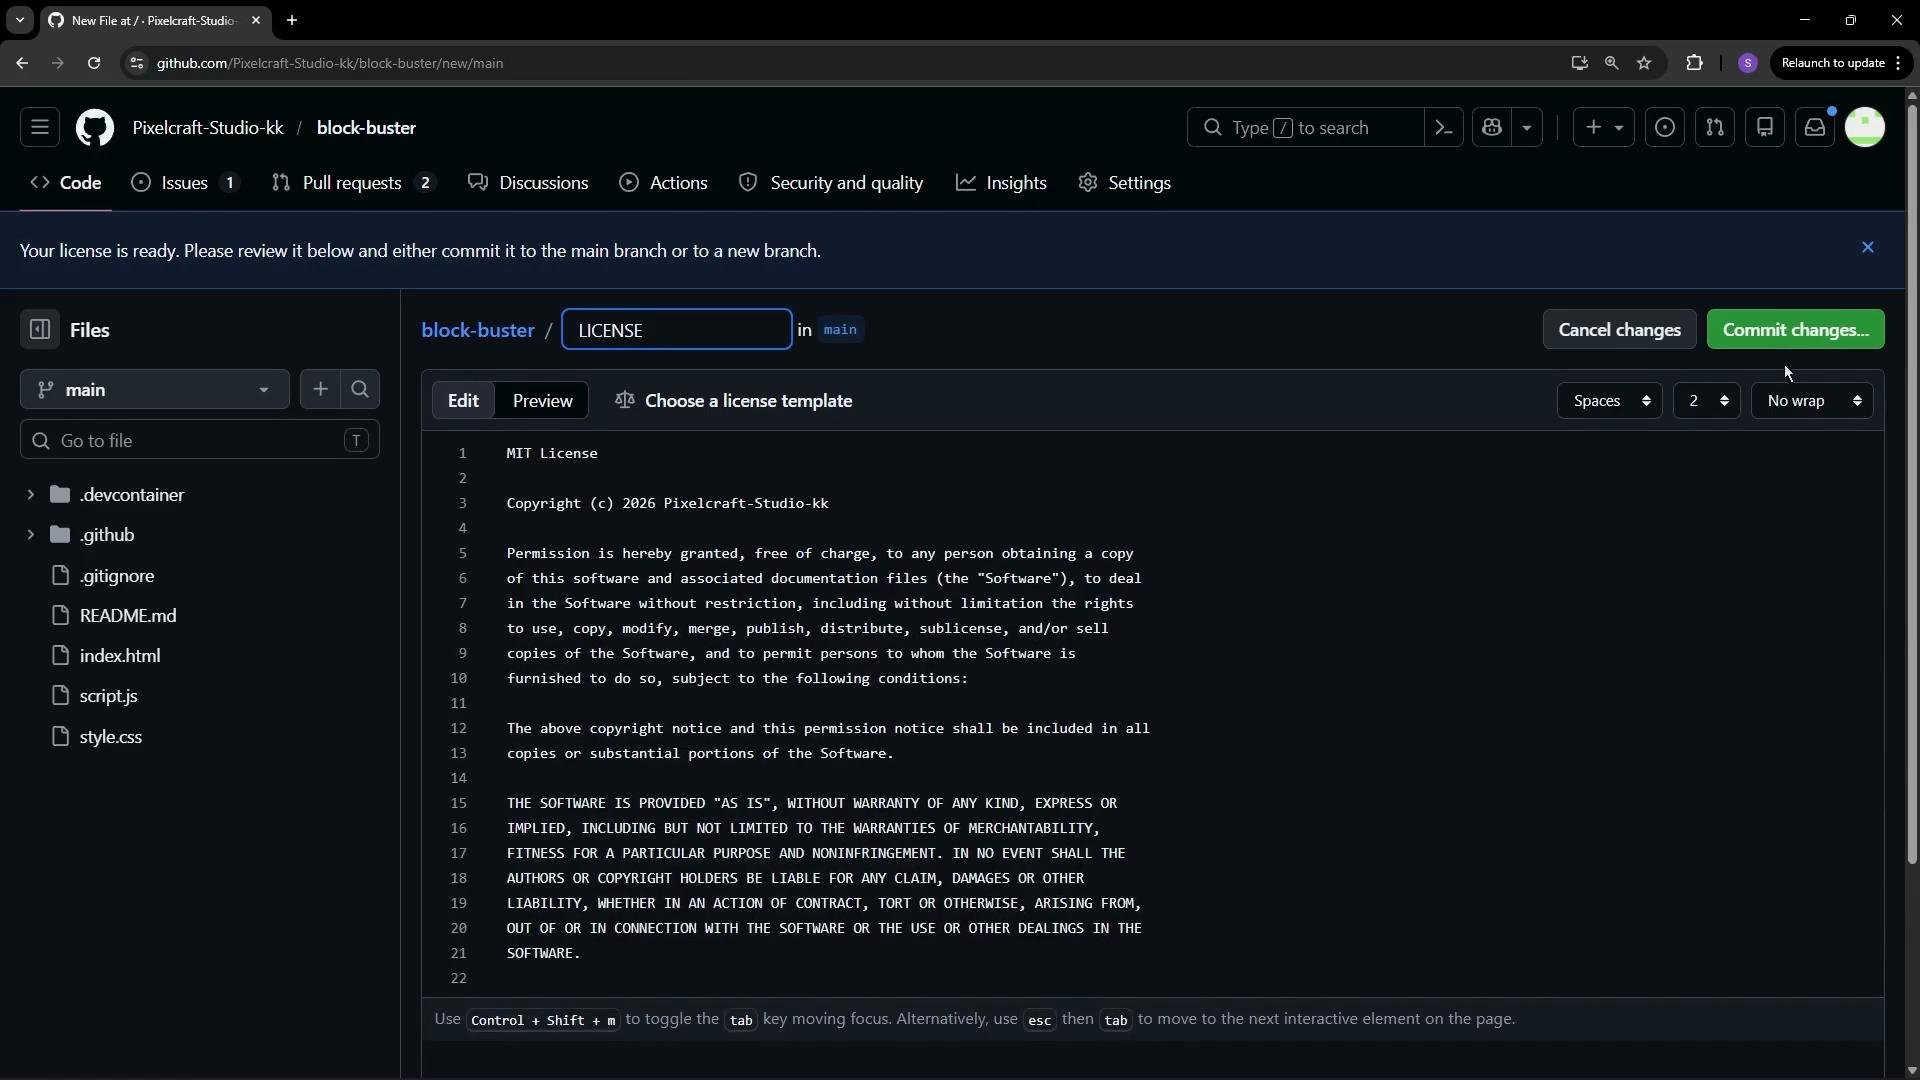Open style.css in file tree
The height and width of the screenshot is (1080, 1920).
point(111,737)
